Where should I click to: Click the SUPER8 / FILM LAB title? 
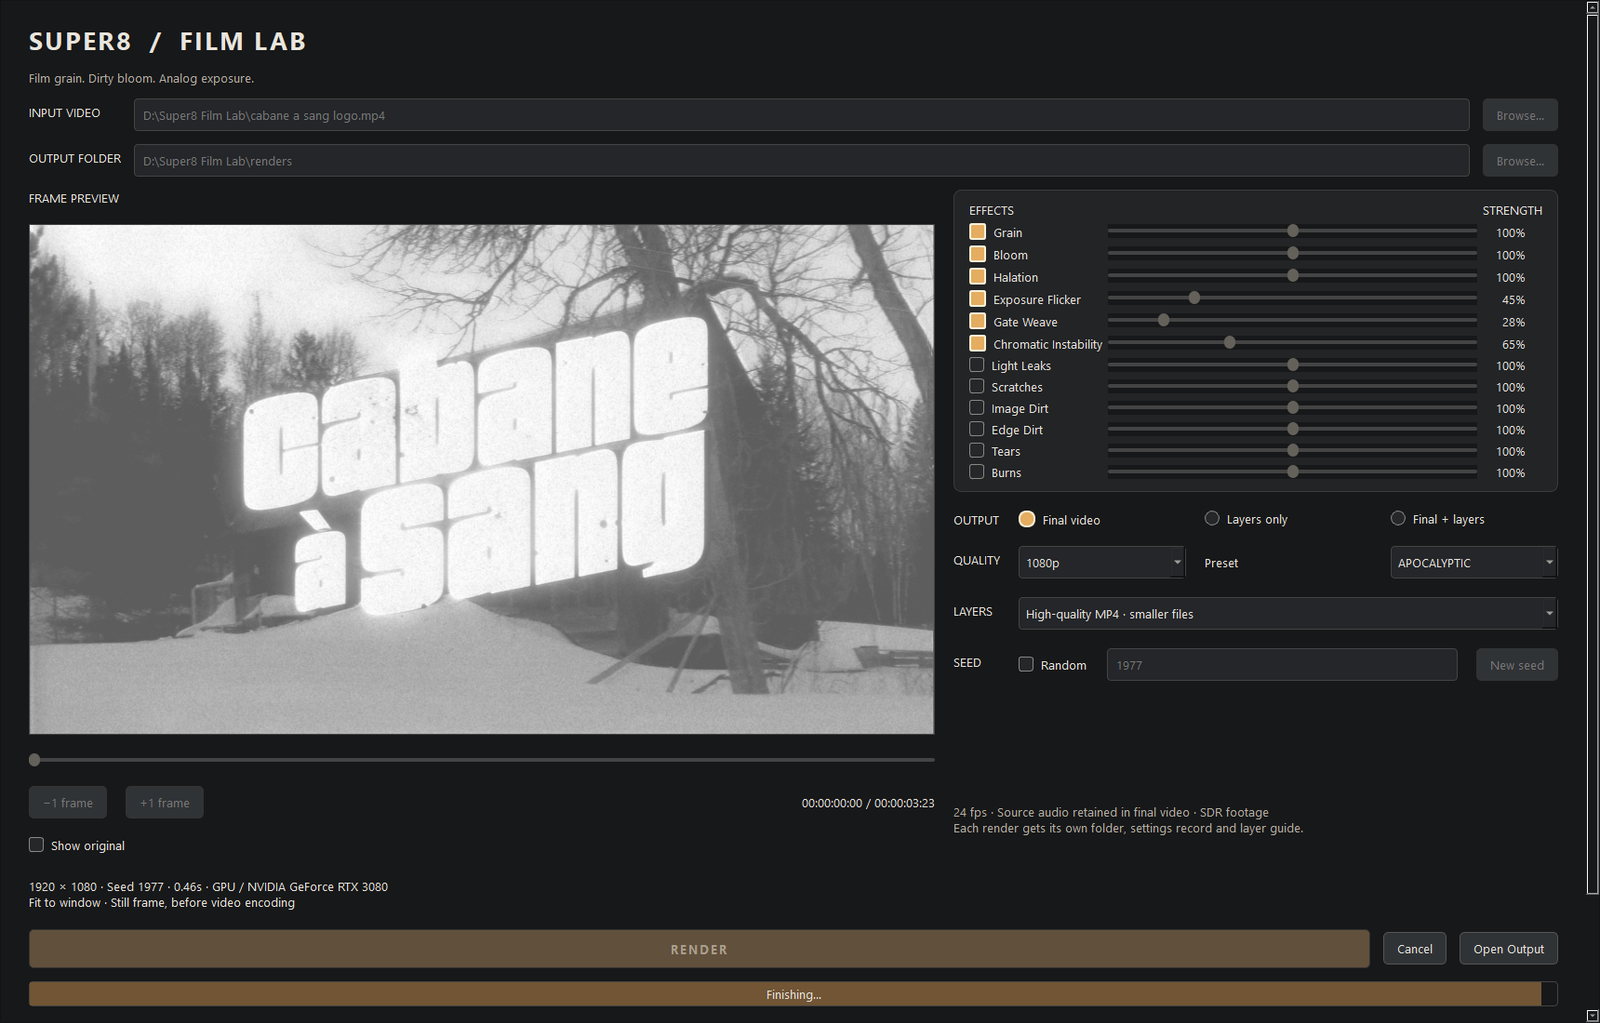[x=167, y=42]
